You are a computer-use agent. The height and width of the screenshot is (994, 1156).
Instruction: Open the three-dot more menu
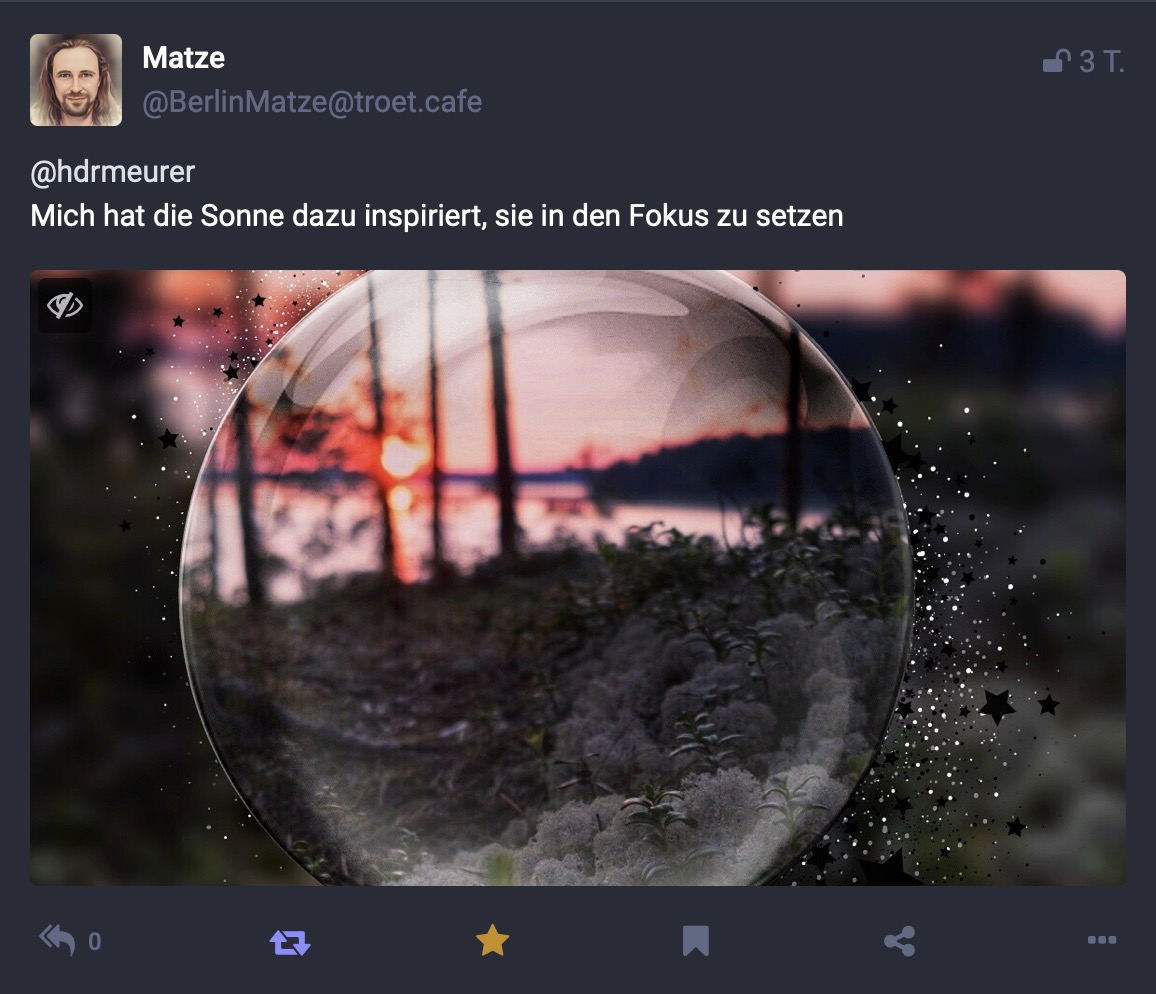pos(1101,940)
